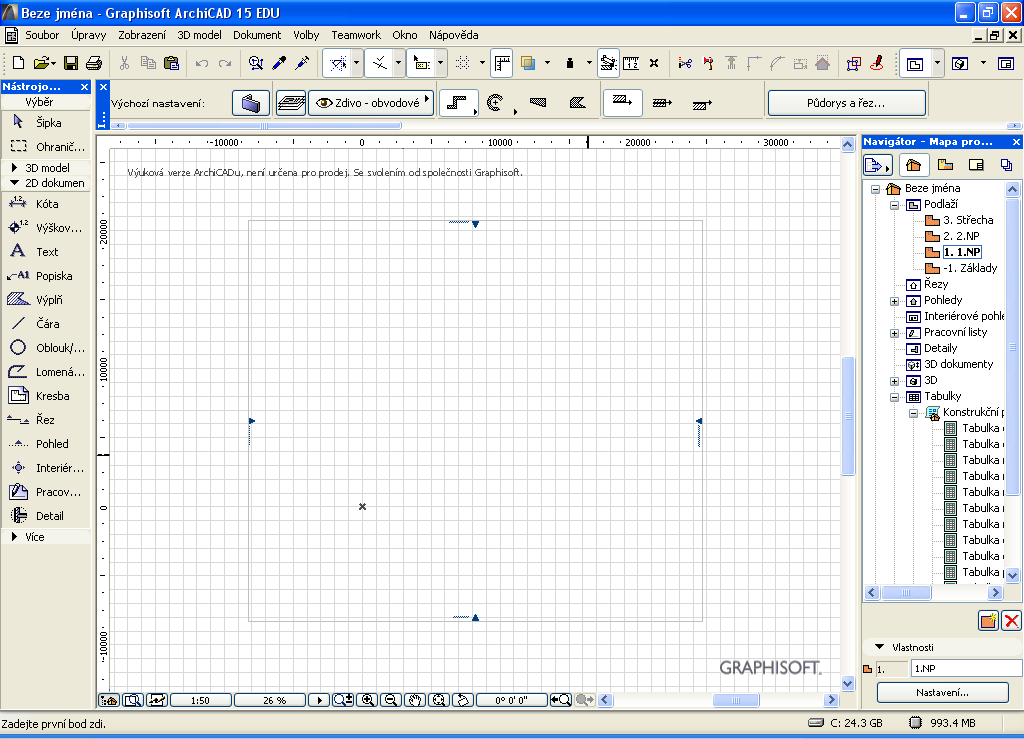Pick the Detail tool
This screenshot has width=1024, height=739.
(x=46, y=516)
